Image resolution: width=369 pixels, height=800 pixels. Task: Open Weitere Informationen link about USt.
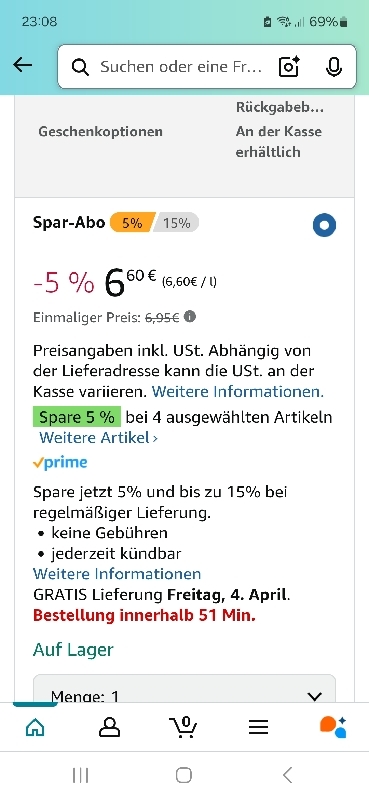(238, 392)
